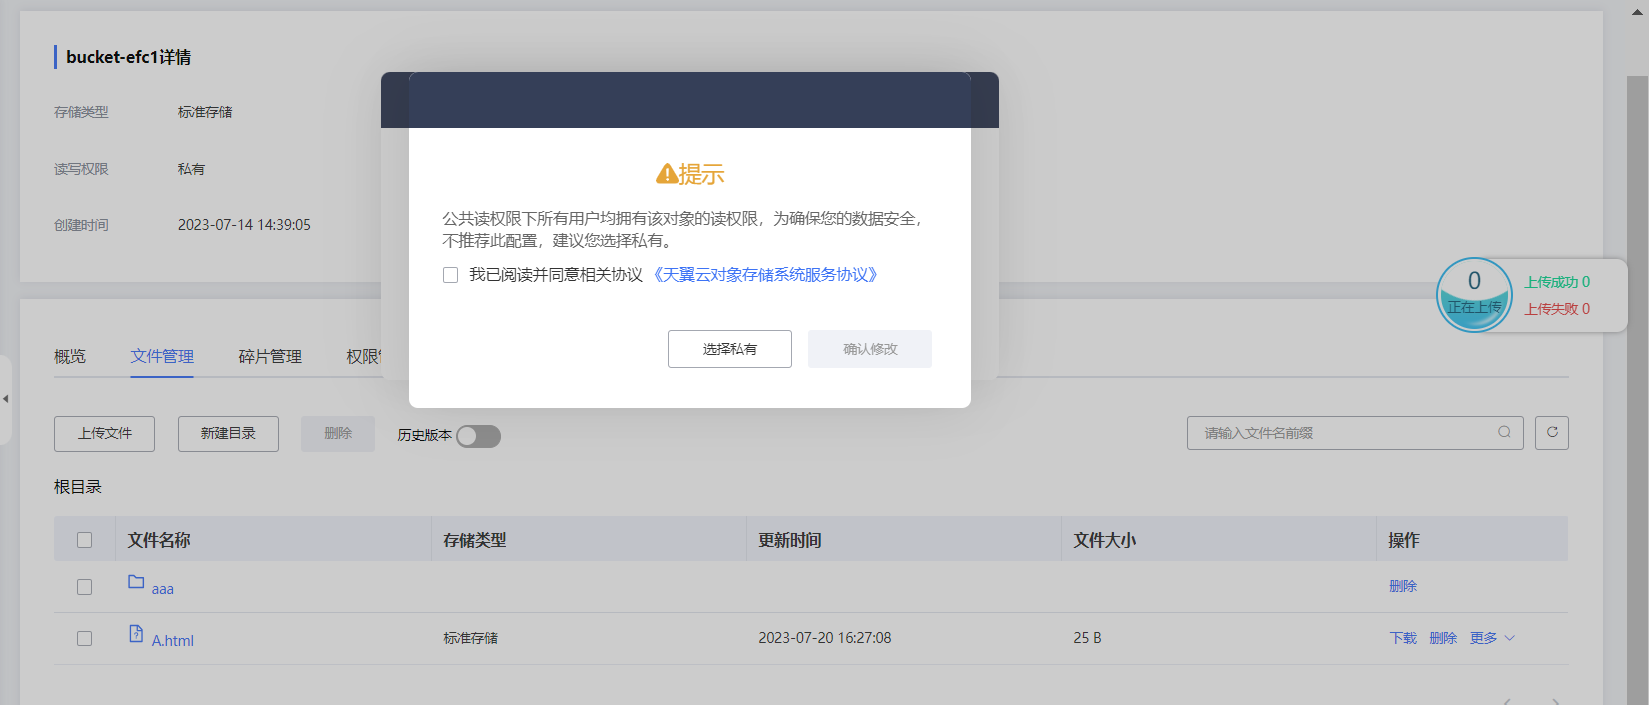1649x705 pixels.
Task: Click the 新建目录 button
Action: pos(228,434)
